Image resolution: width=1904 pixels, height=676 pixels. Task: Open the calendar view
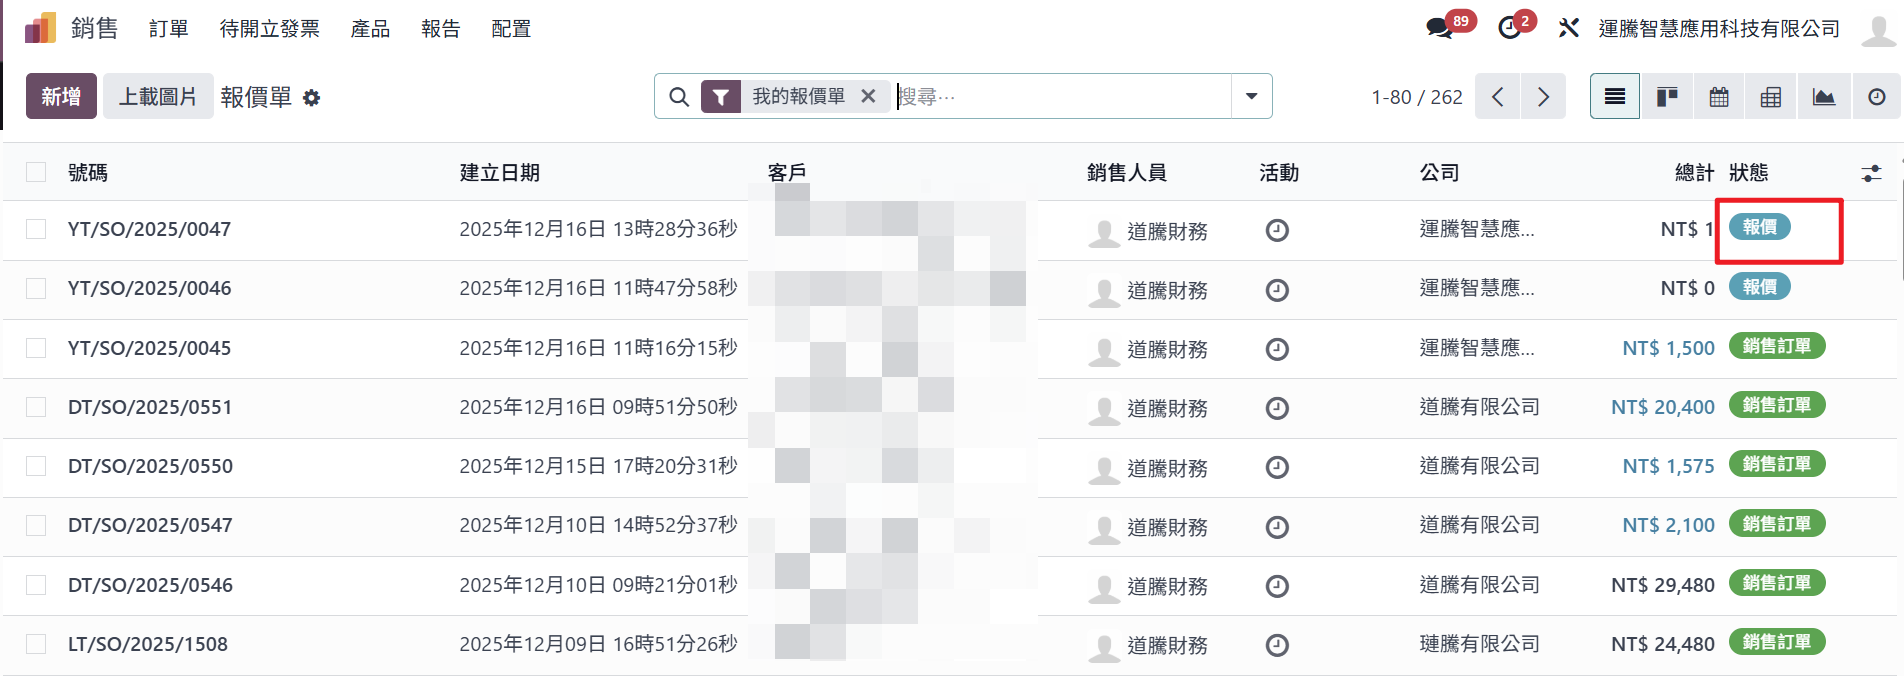(1719, 97)
